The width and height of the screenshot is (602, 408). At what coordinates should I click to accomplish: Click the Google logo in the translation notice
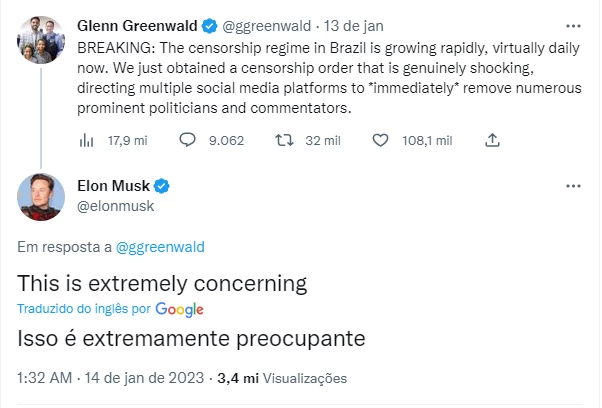180,310
